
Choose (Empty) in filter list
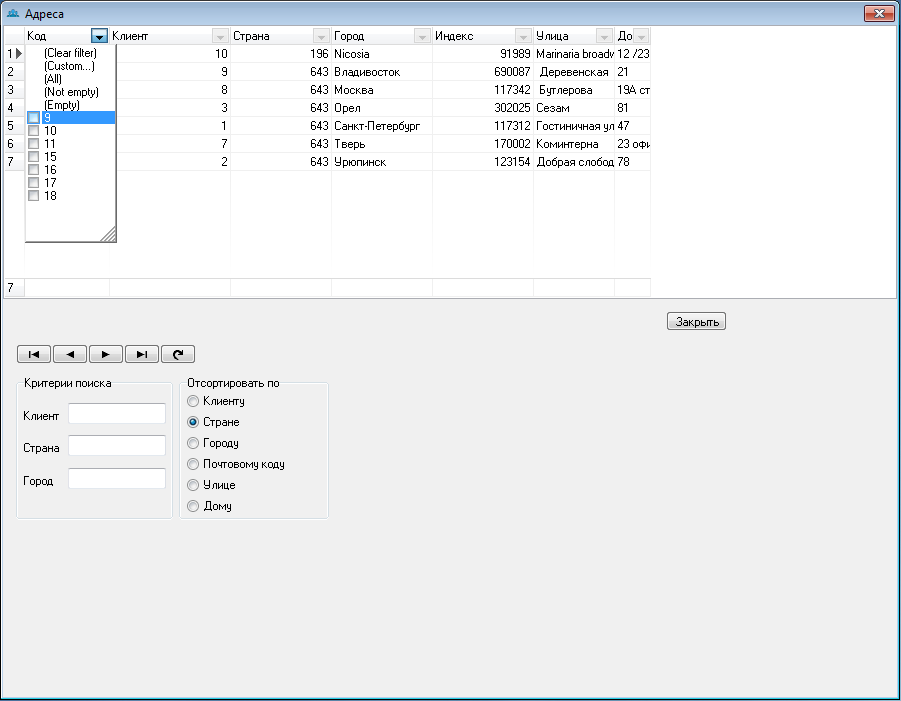(61, 105)
